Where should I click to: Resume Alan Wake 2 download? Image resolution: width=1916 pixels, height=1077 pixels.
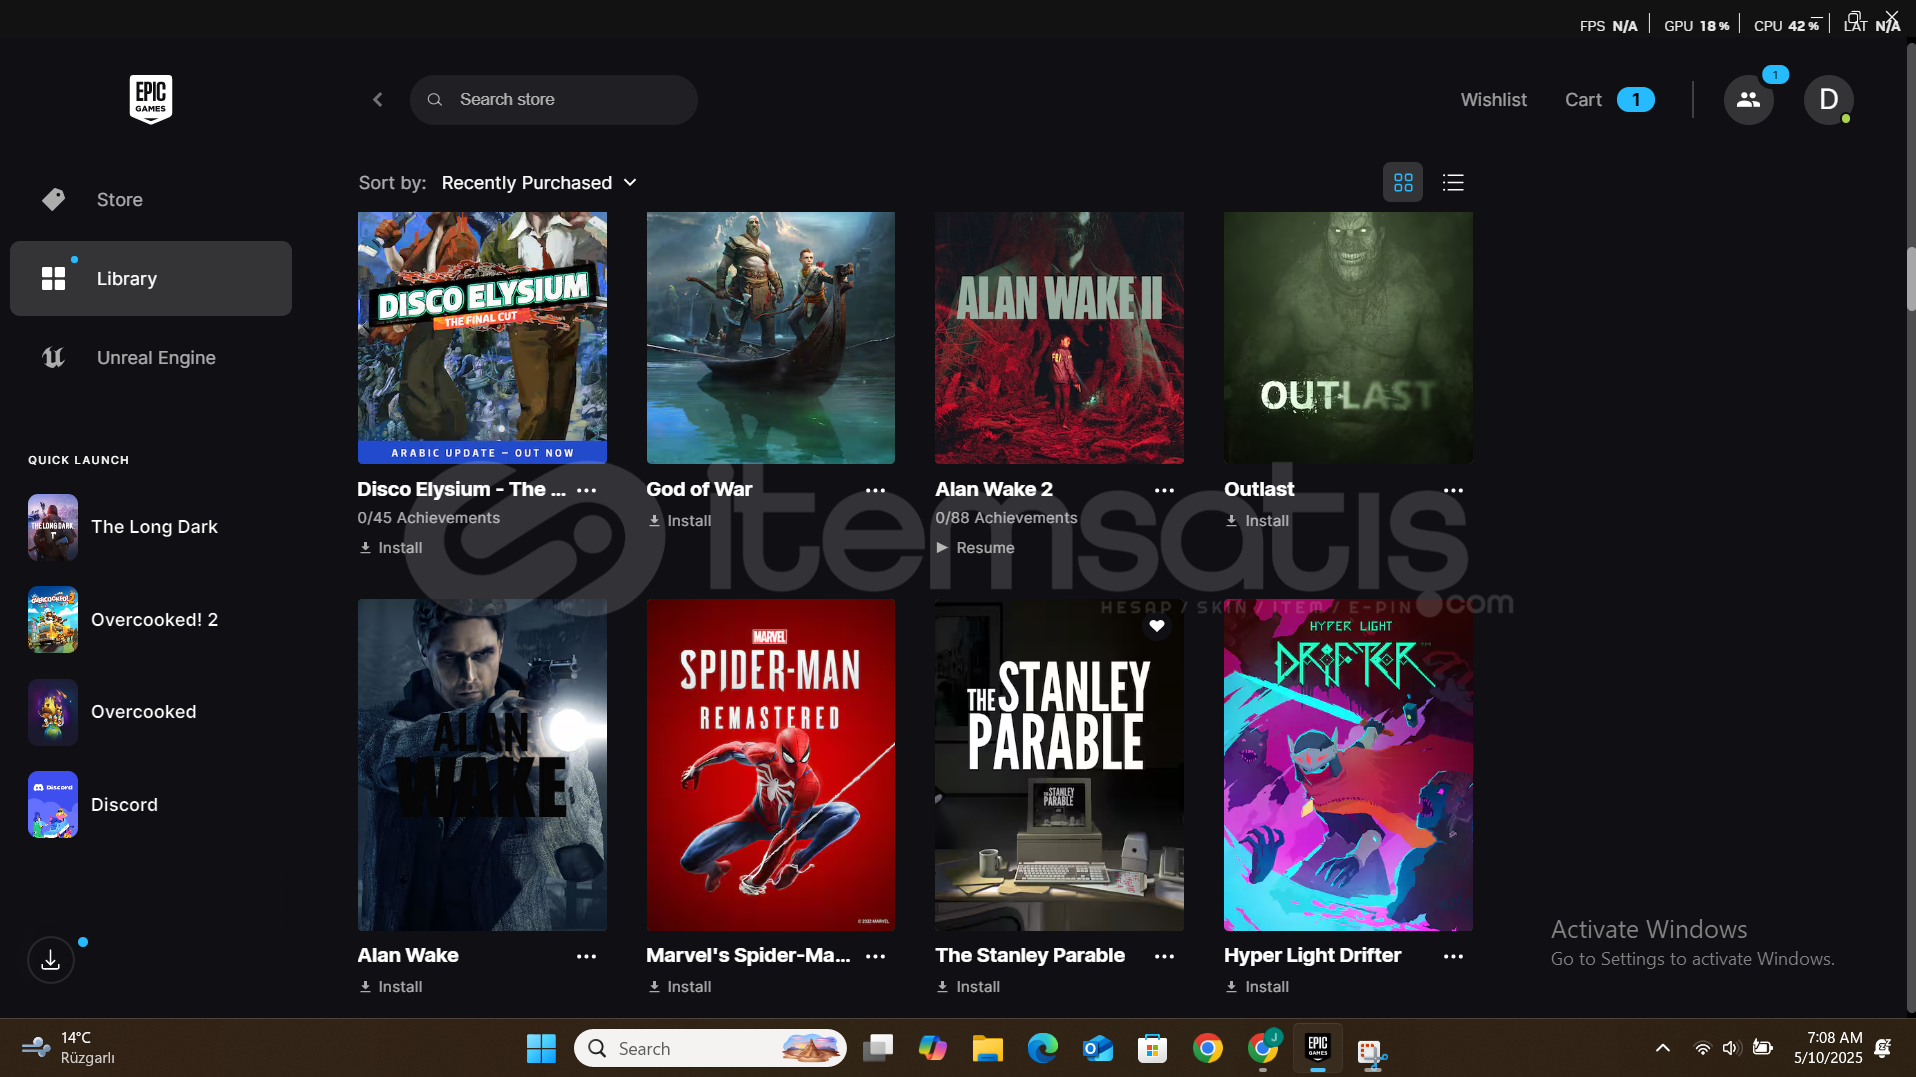click(975, 548)
